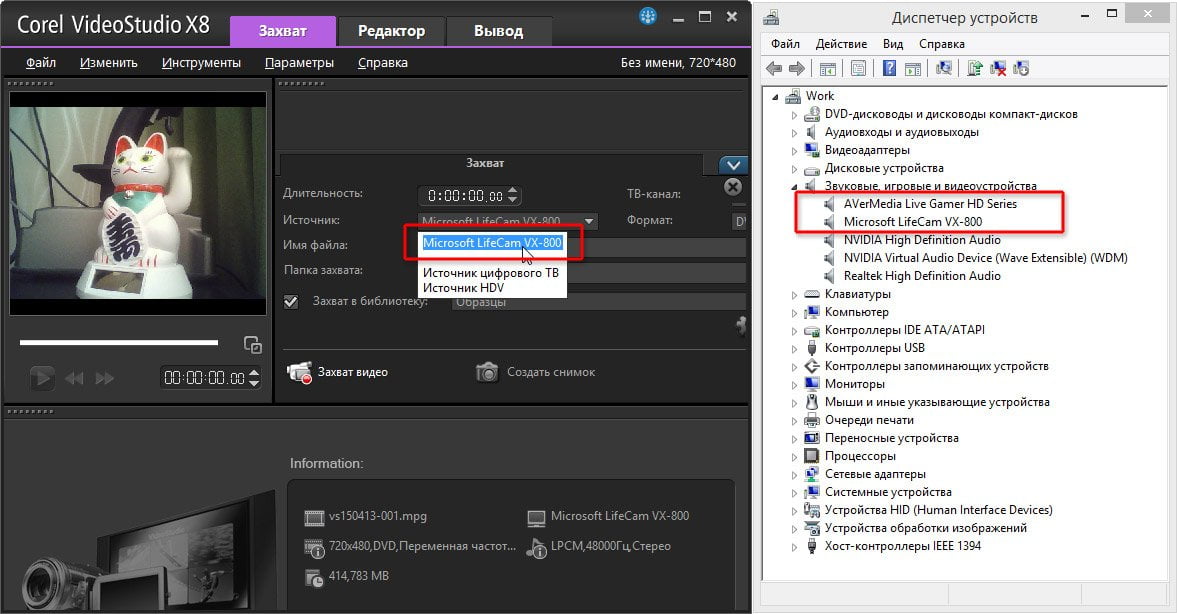Open the Действие menu in Device Manager
This screenshot has height=614, width=1177.
pyautogui.click(x=841, y=44)
